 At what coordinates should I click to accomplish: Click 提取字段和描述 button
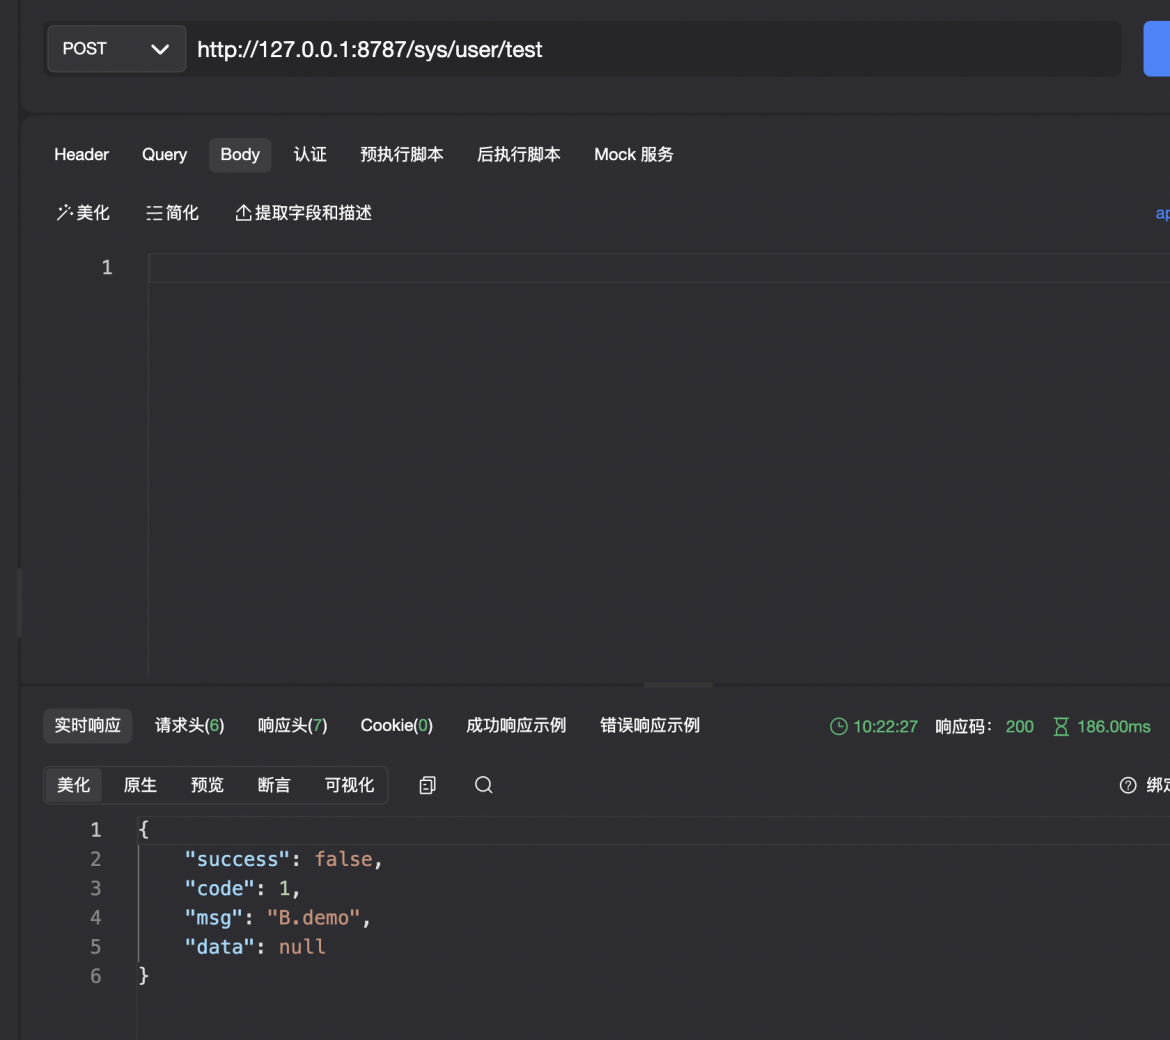point(304,213)
